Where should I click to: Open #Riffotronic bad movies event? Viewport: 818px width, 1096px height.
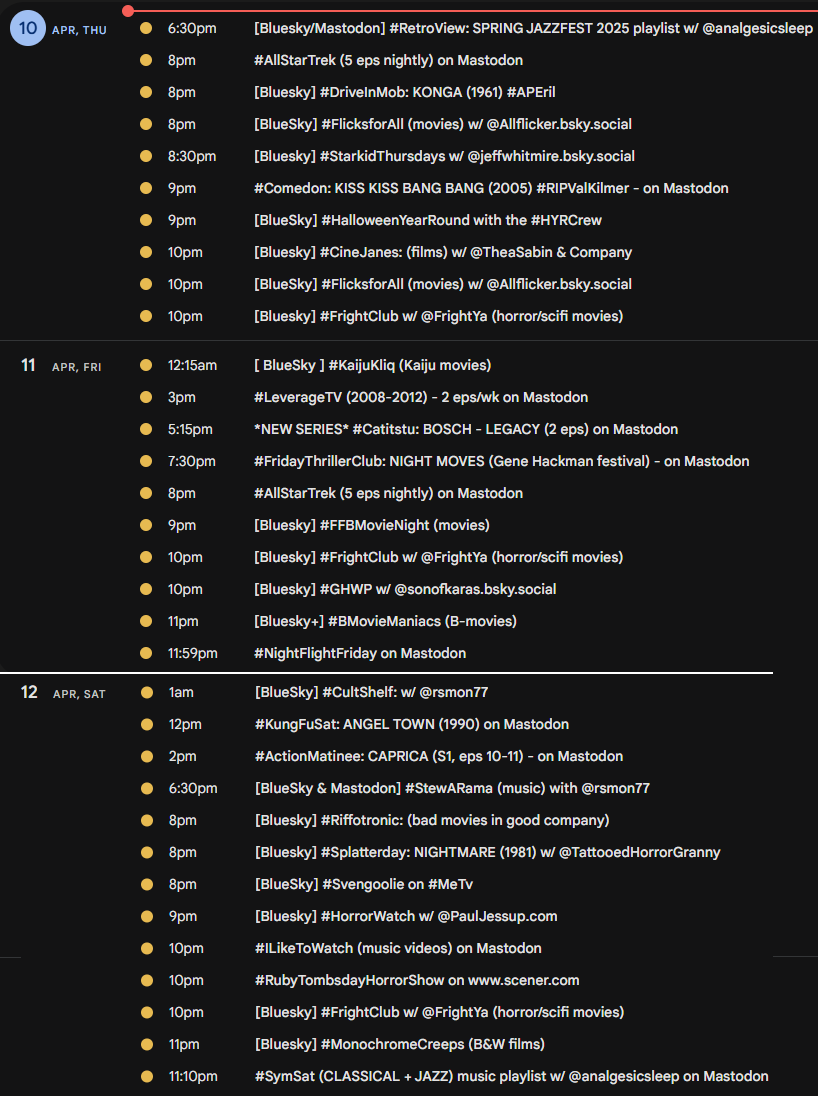432,821
